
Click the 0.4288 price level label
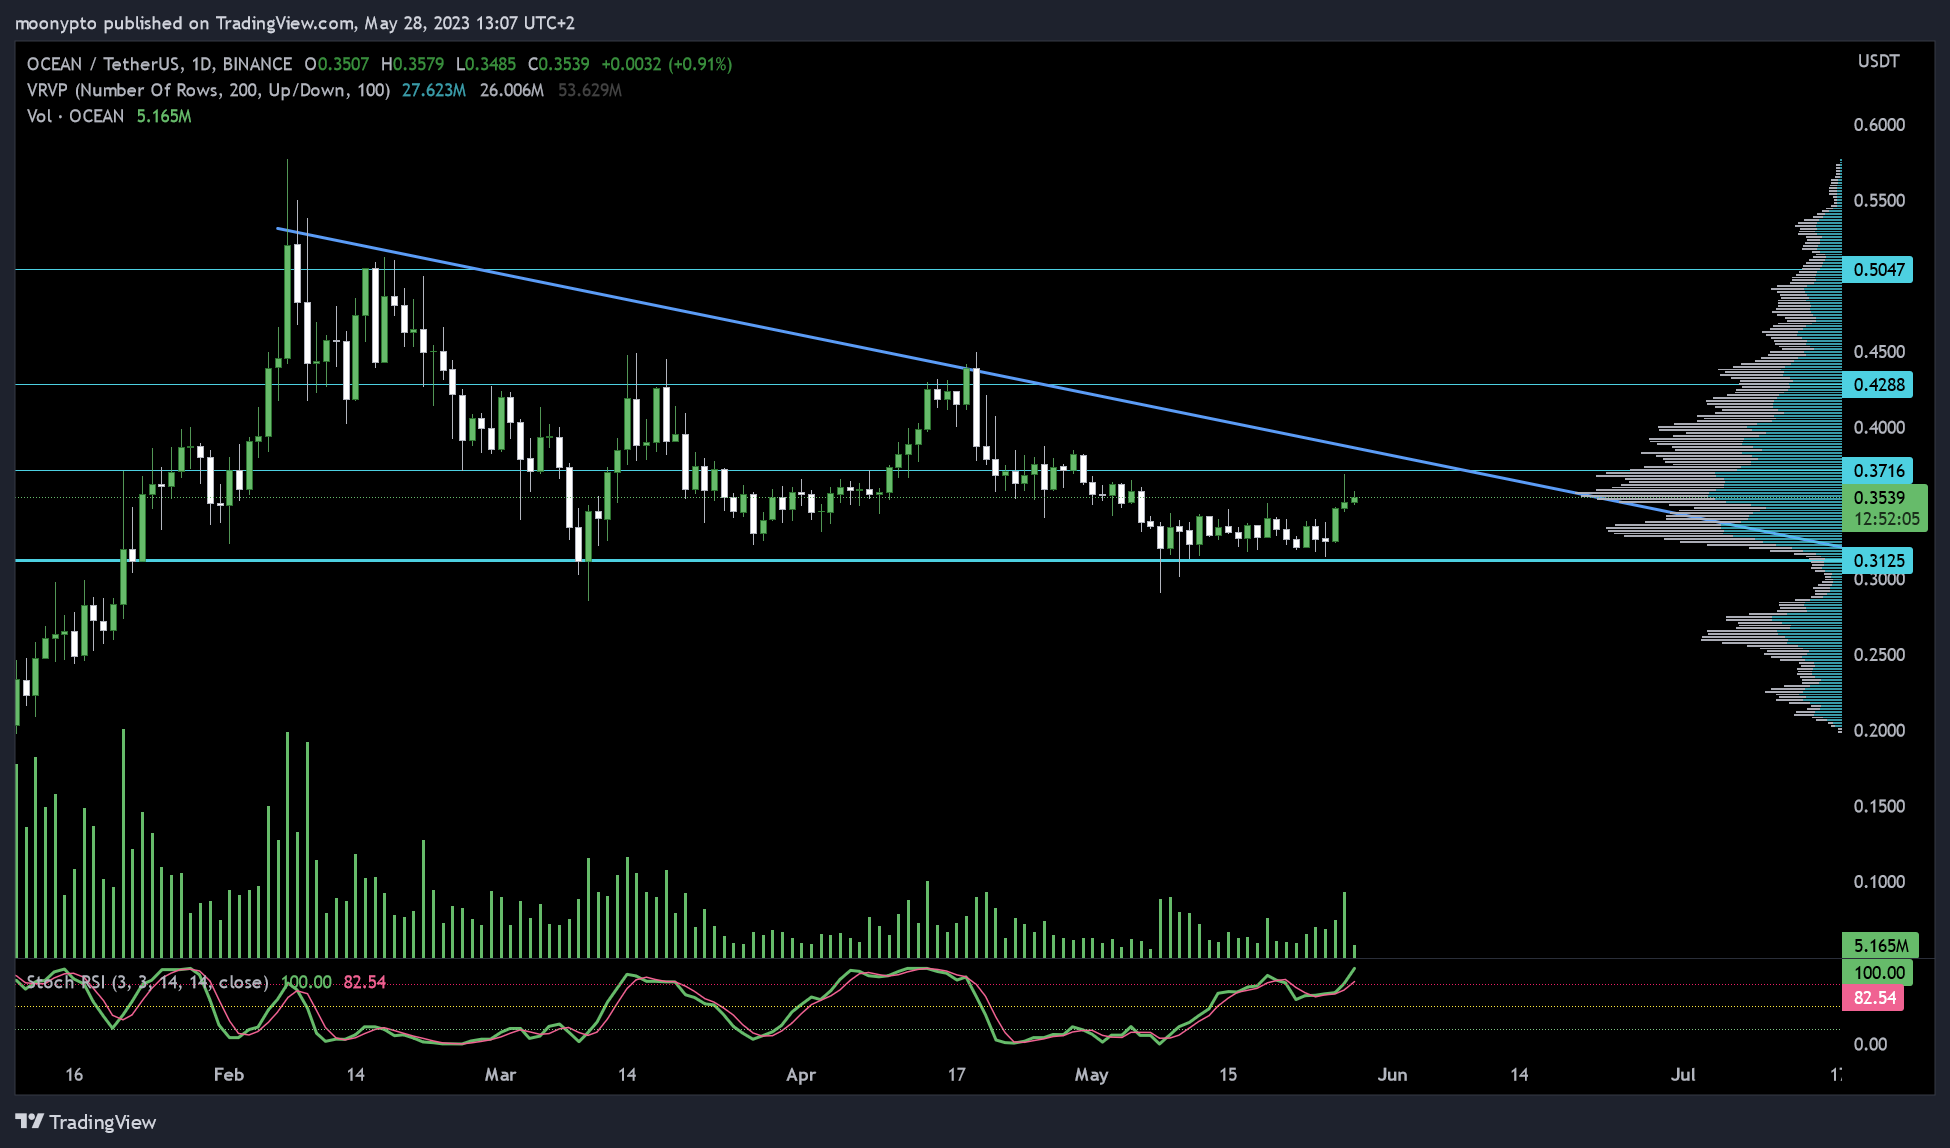click(1878, 385)
